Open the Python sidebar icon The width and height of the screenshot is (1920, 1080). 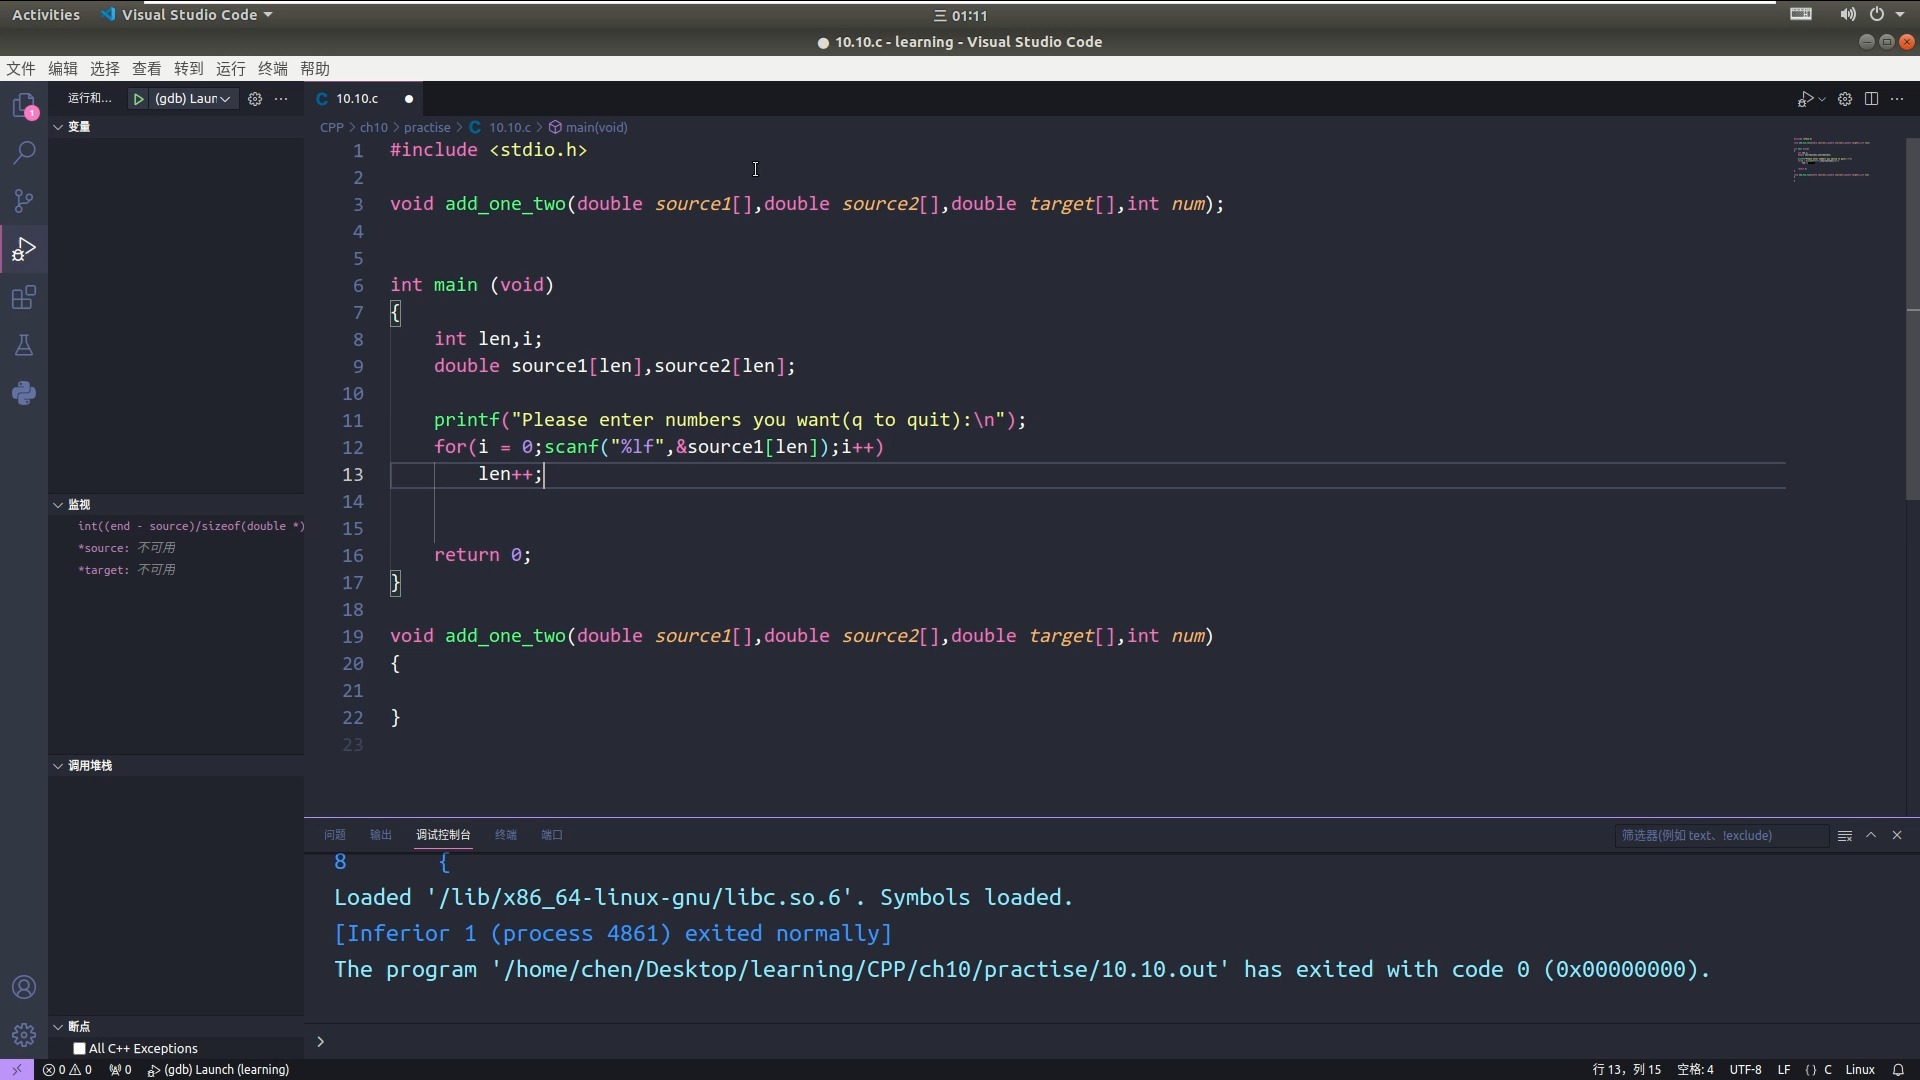point(24,393)
